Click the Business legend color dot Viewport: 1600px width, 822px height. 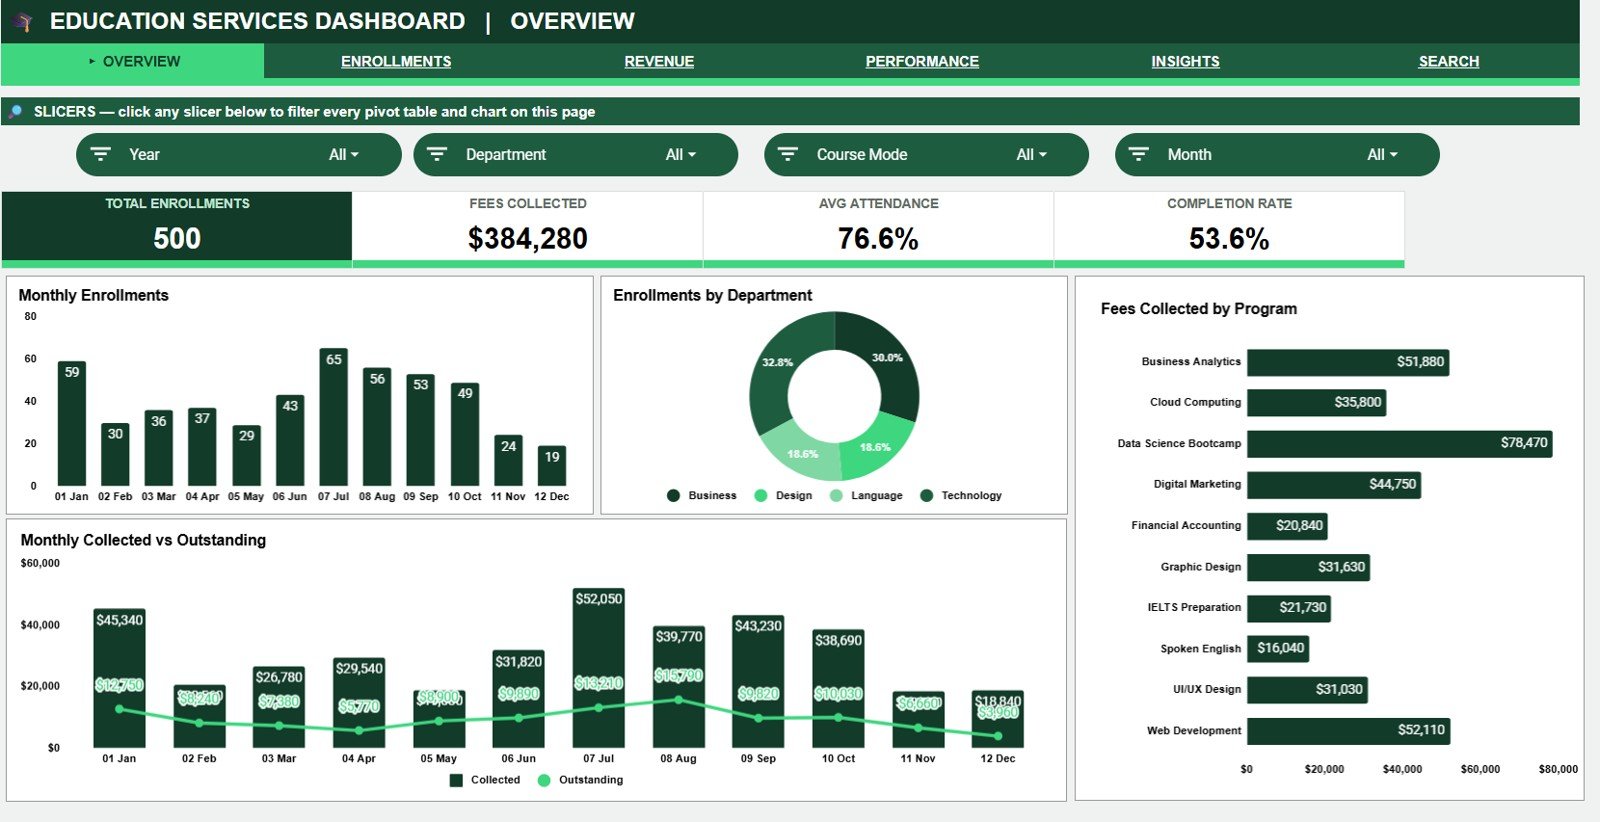coord(673,495)
